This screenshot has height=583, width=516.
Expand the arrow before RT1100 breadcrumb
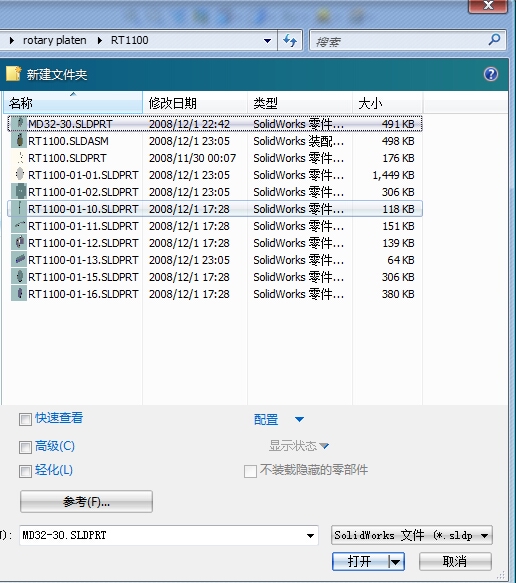point(100,40)
